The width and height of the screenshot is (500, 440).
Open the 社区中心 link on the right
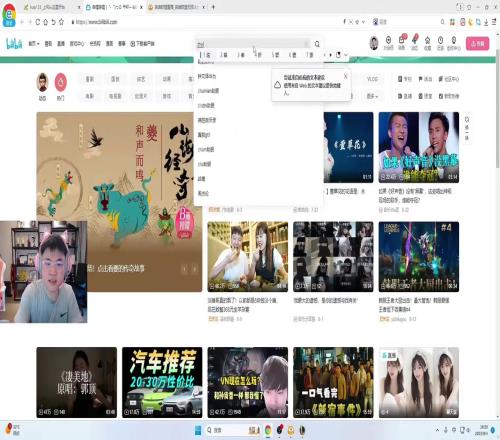pyautogui.click(x=449, y=79)
